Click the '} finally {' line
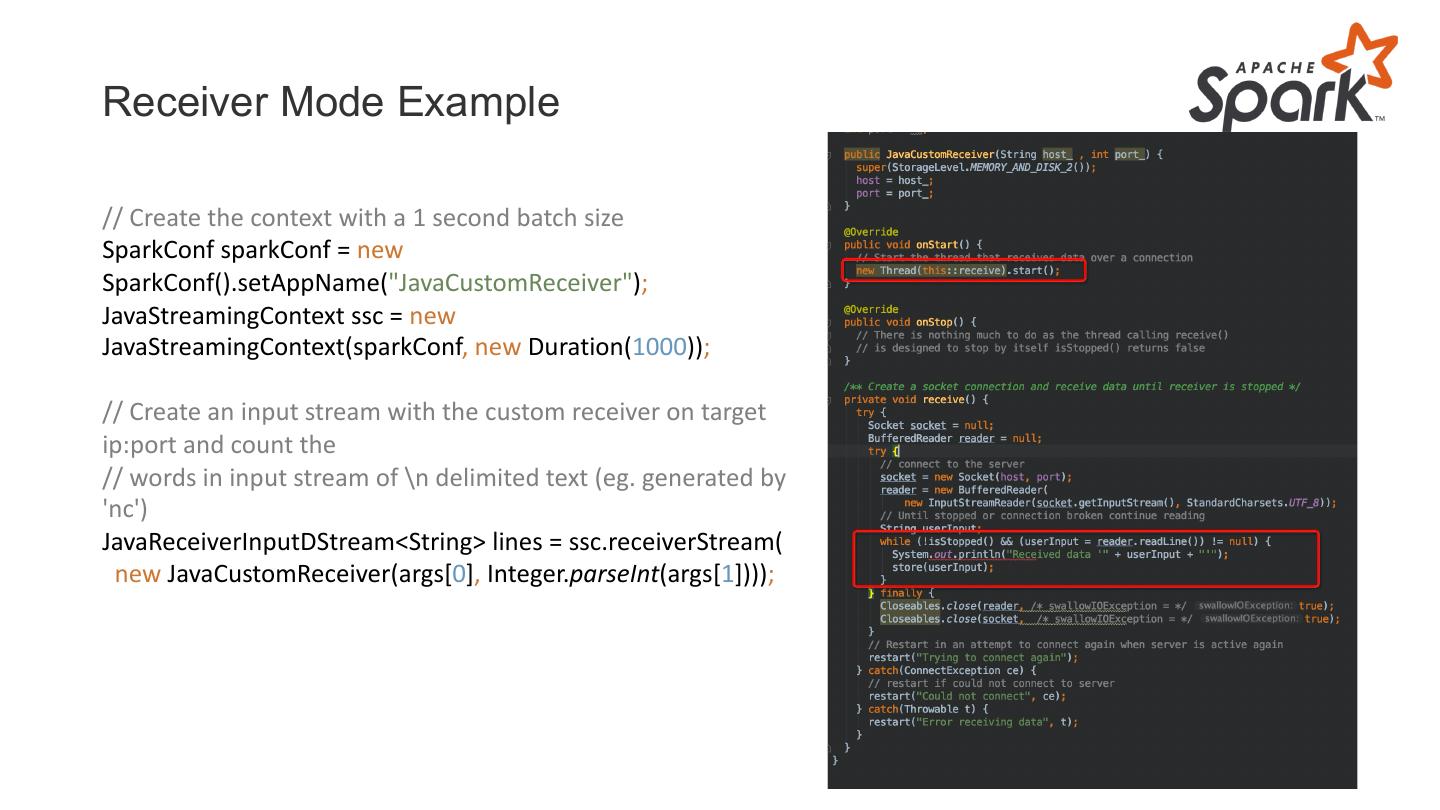This screenshot has width=1440, height=810. click(x=901, y=593)
